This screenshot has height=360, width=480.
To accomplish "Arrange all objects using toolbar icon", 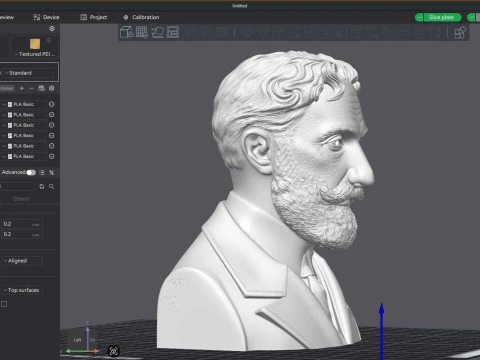I will tap(173, 32).
